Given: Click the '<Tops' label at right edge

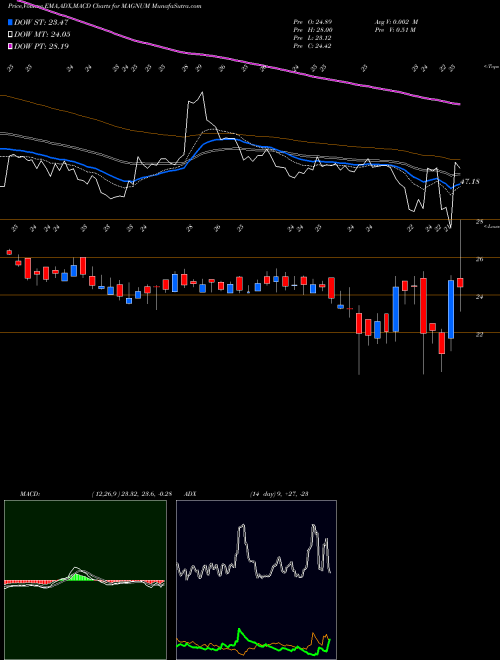Looking at the screenshot, I should [x=491, y=67].
